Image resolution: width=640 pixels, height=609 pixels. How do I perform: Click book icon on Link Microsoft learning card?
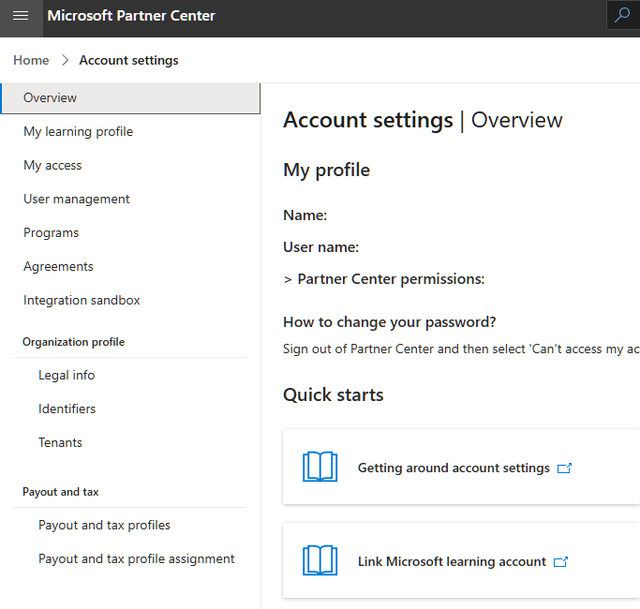320,560
